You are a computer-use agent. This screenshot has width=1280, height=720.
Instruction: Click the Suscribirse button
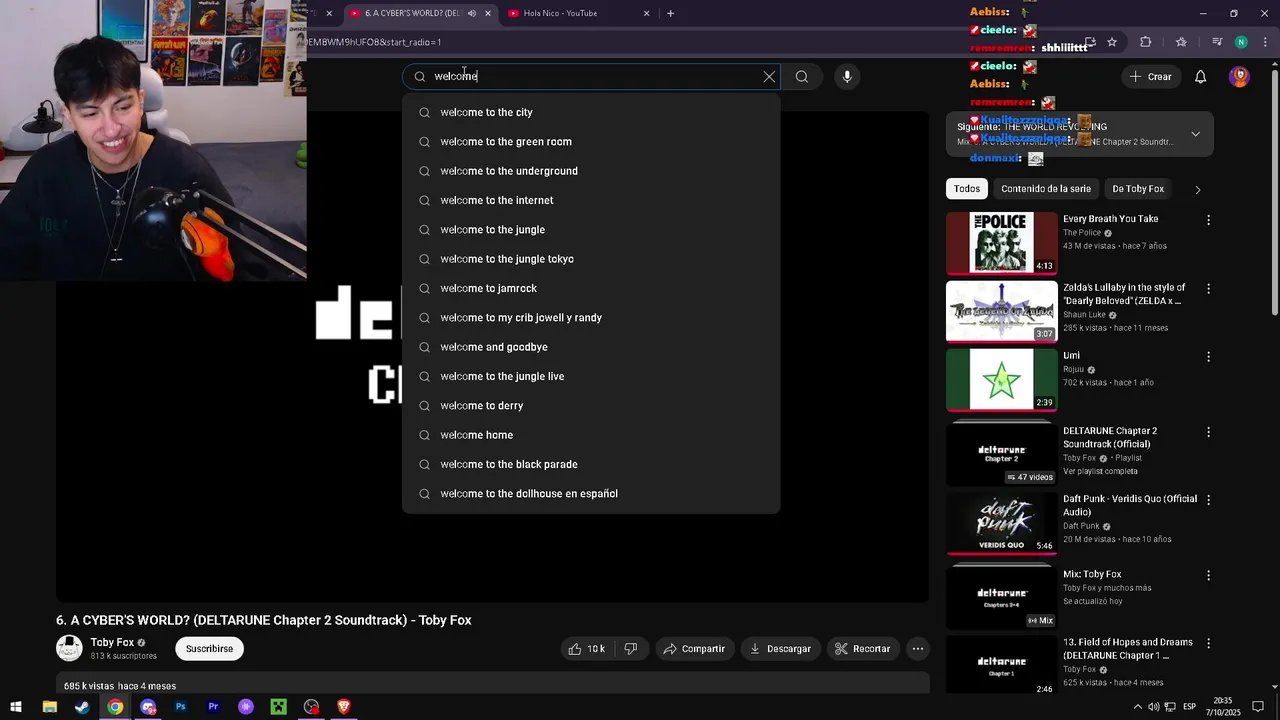click(209, 649)
